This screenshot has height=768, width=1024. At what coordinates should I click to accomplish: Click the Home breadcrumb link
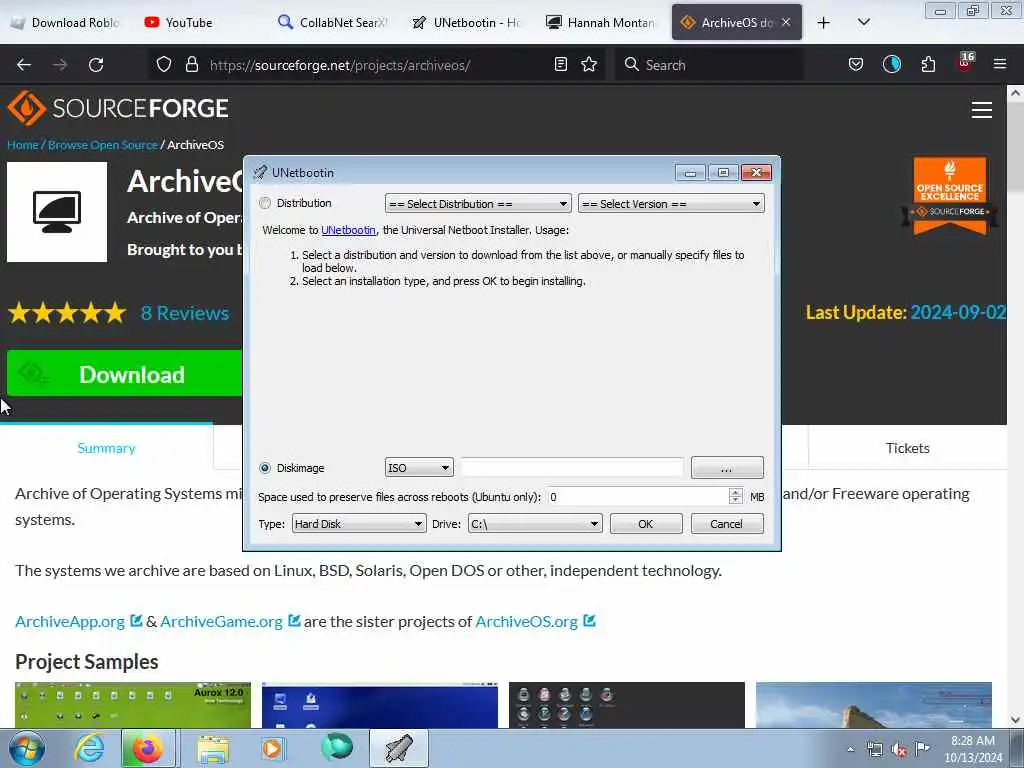click(x=23, y=144)
